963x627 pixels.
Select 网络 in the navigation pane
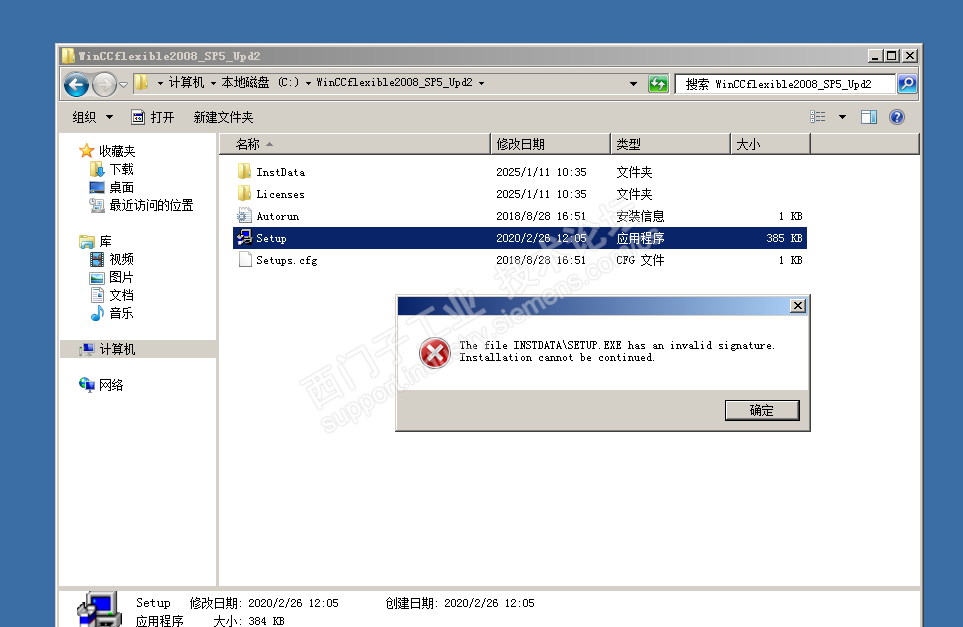[111, 385]
